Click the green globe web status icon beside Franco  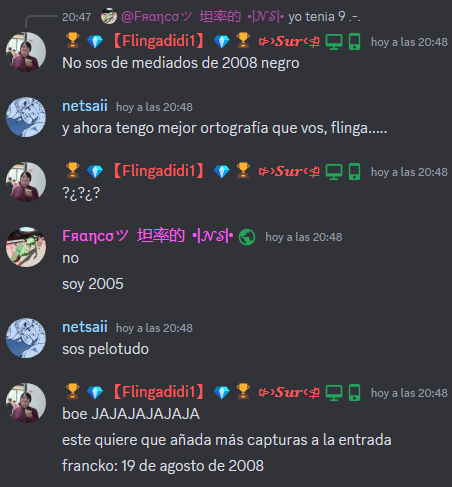pyautogui.click(x=247, y=237)
